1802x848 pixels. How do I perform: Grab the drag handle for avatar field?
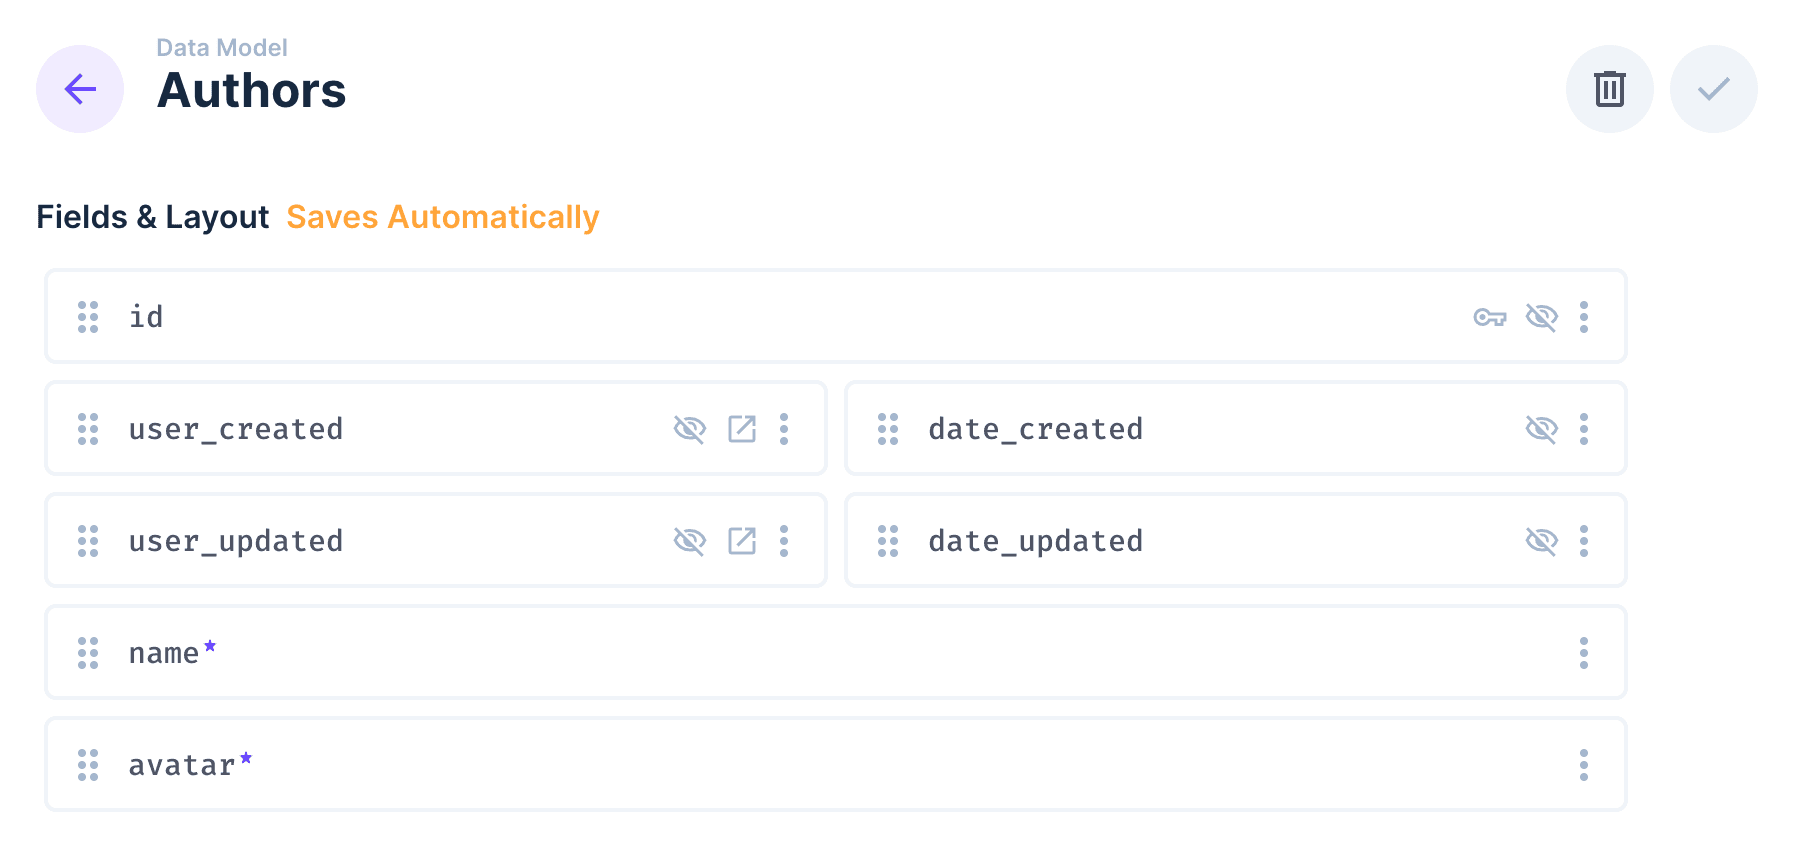88,765
